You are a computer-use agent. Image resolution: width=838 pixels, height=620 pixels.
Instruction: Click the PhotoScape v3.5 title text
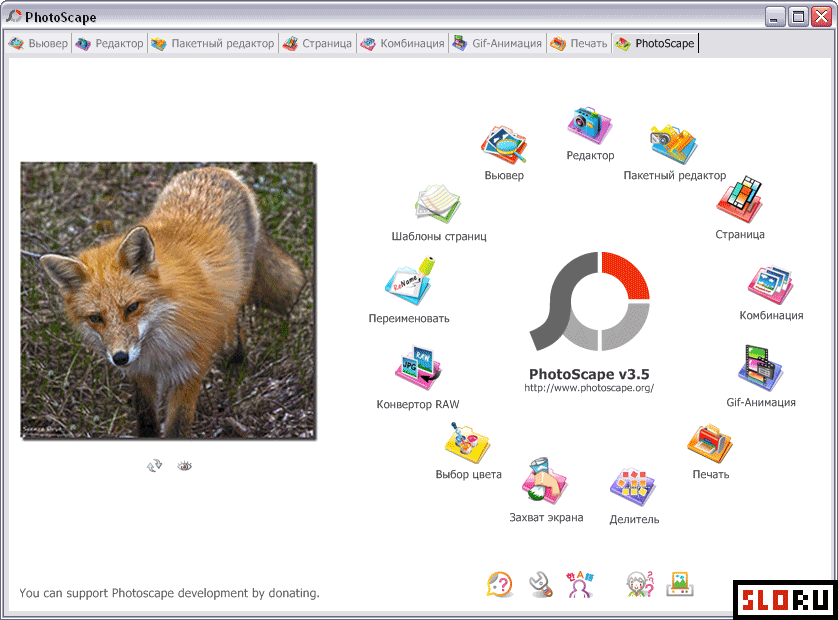(x=589, y=374)
